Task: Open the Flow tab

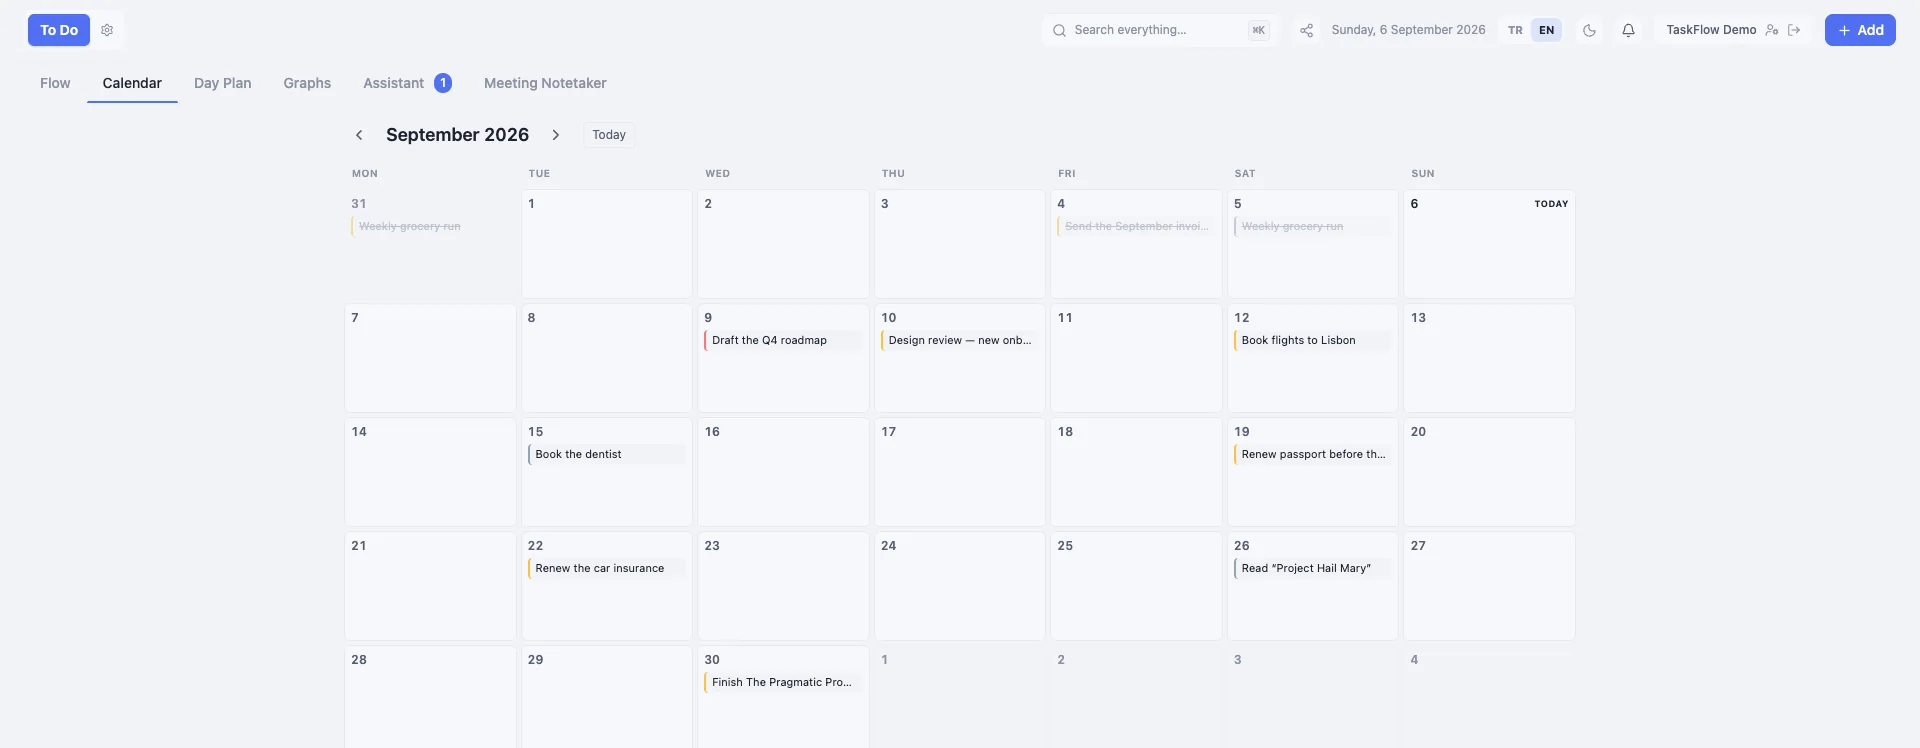Action: (55, 83)
